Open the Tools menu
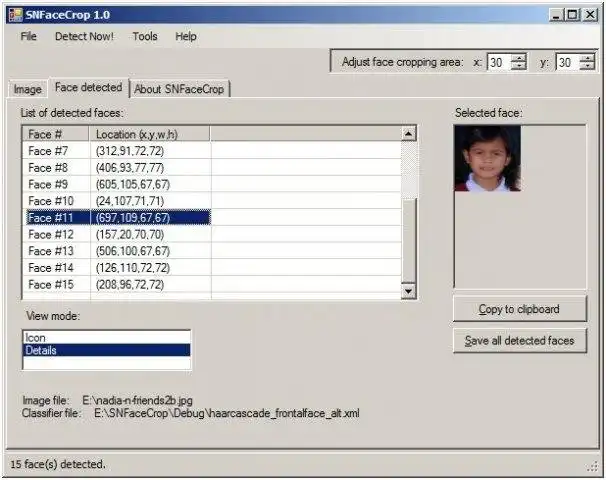The image size is (606, 480). click(145, 36)
